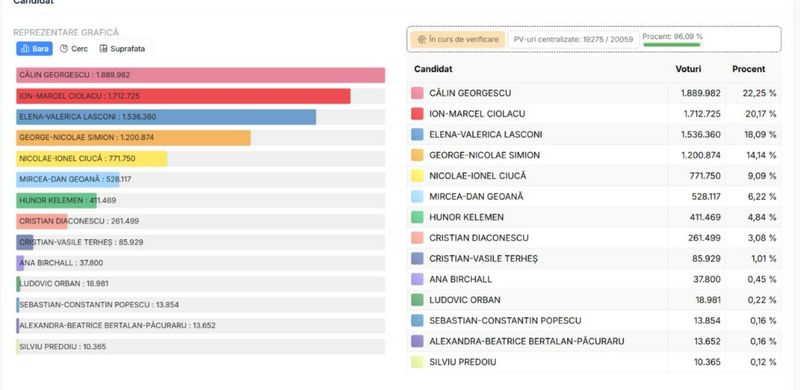This screenshot has height=390, width=800.
Task: Sort by the Procent column header
Action: tap(748, 69)
